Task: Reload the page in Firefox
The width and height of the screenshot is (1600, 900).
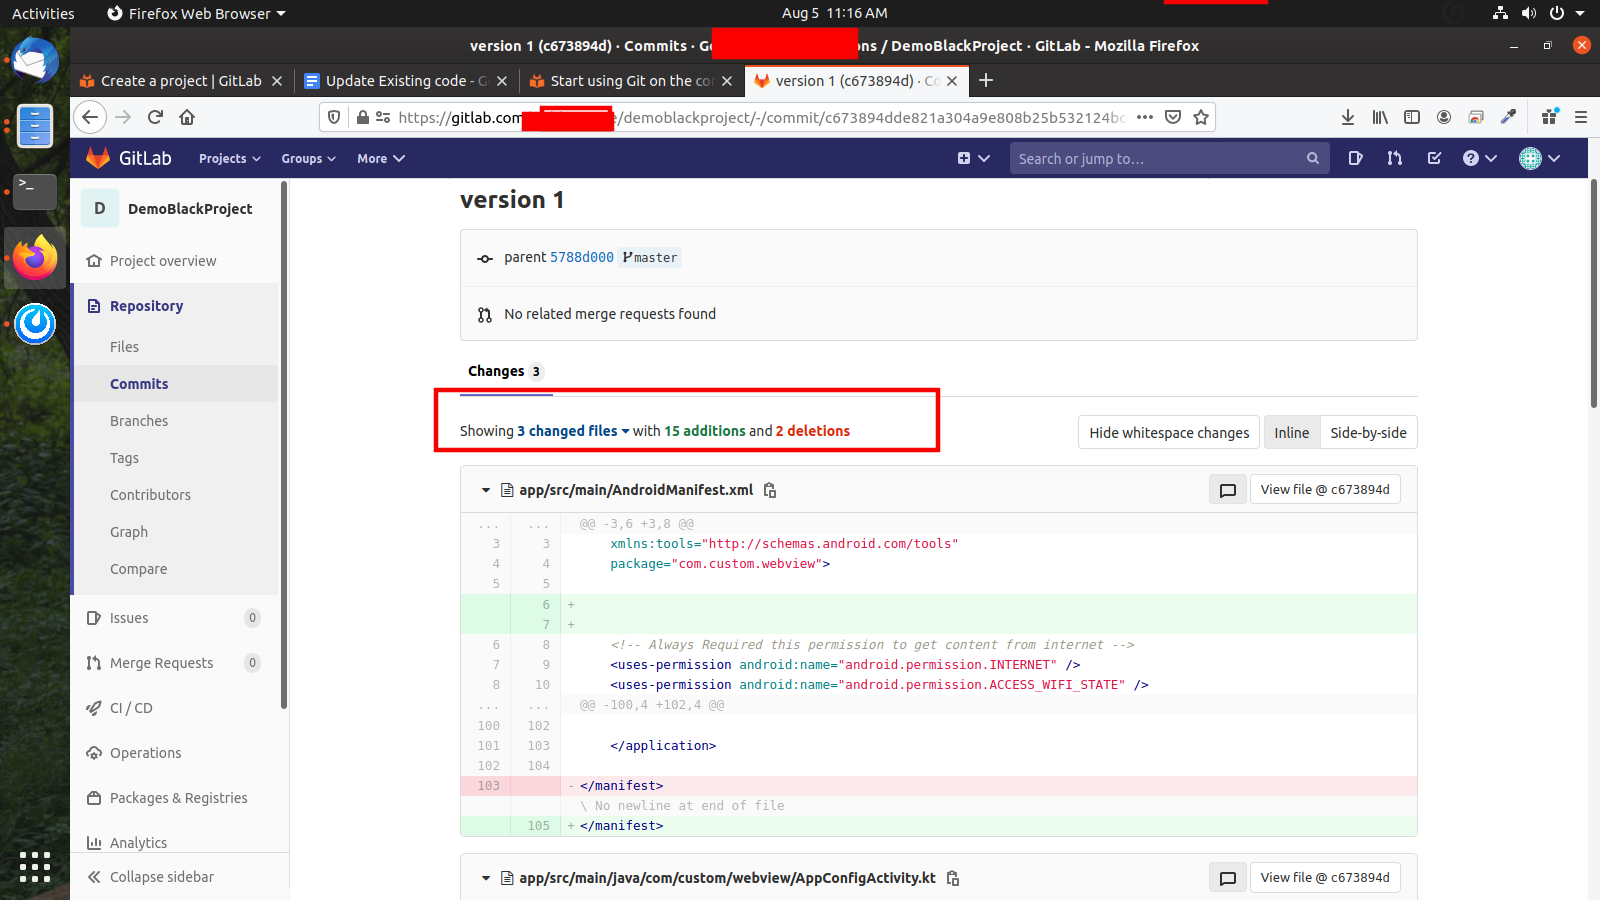Action: [155, 117]
